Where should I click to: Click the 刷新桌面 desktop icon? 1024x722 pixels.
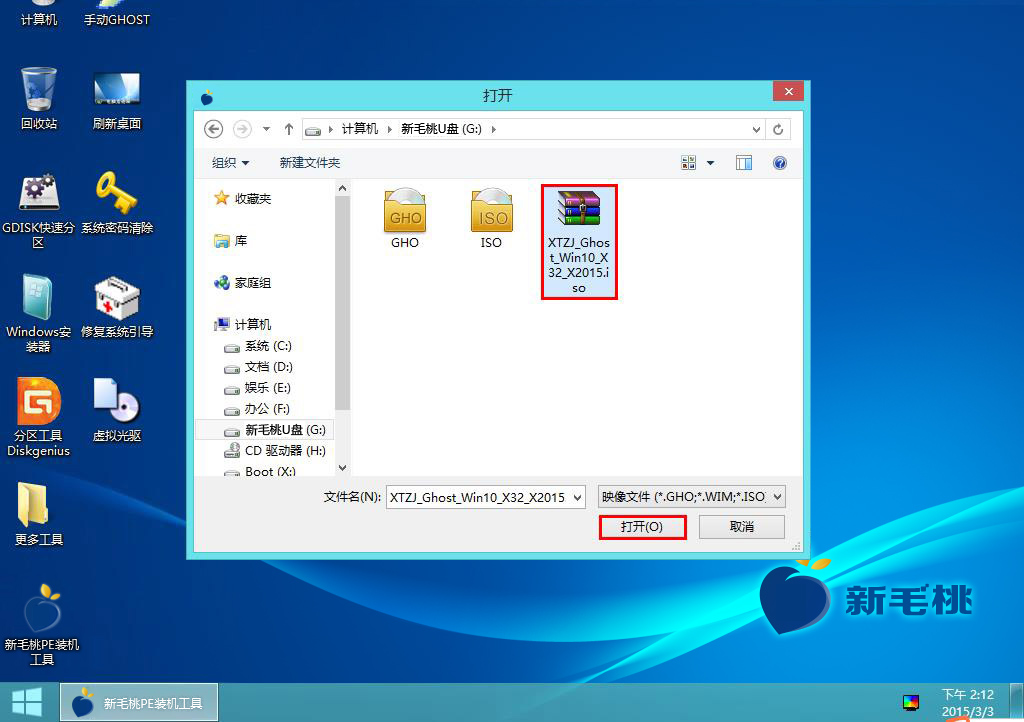[x=116, y=98]
